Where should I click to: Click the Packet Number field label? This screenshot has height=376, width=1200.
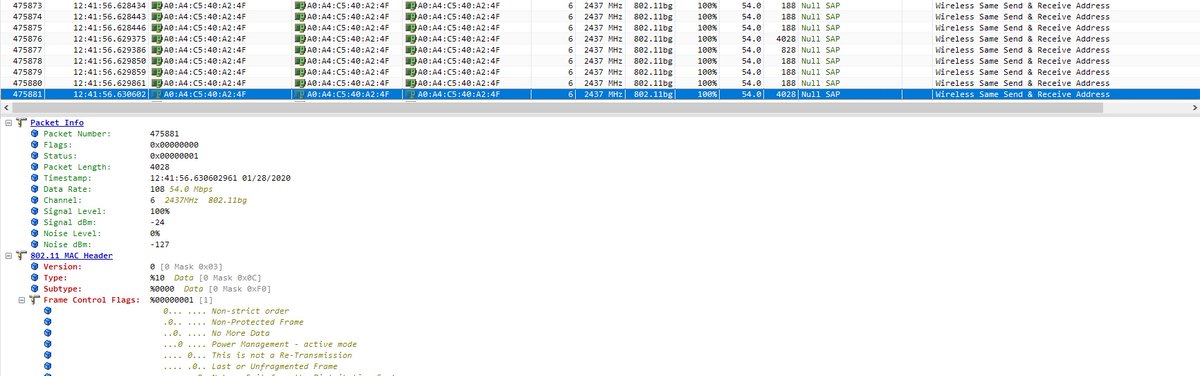click(78, 133)
